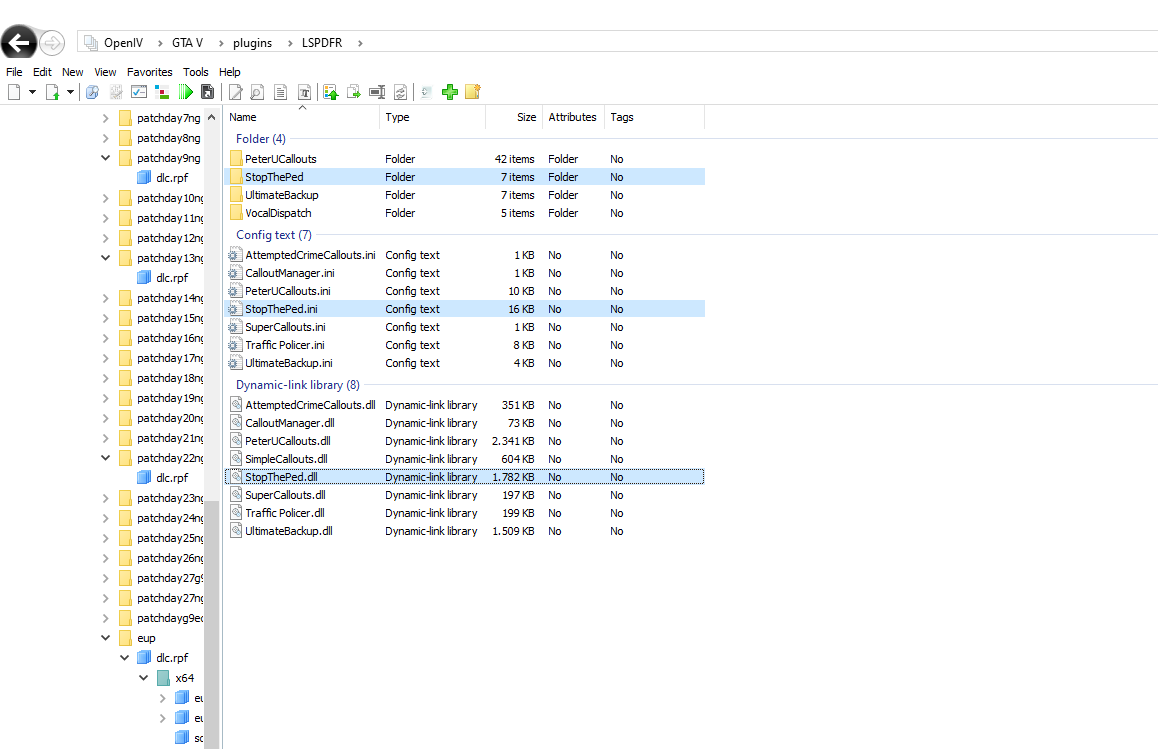
Task: Click the green play arrow toolbar icon
Action: click(186, 92)
